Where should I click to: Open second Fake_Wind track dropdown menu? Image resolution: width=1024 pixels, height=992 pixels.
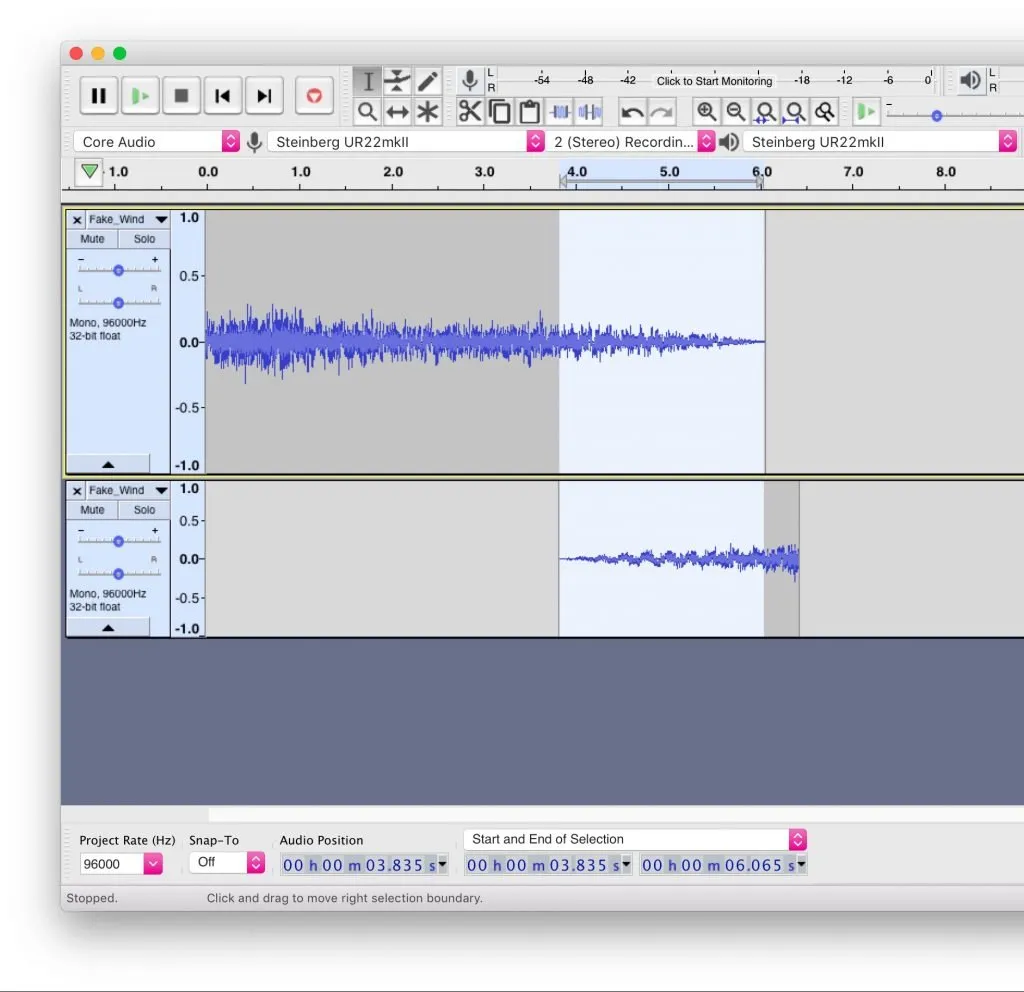point(161,490)
